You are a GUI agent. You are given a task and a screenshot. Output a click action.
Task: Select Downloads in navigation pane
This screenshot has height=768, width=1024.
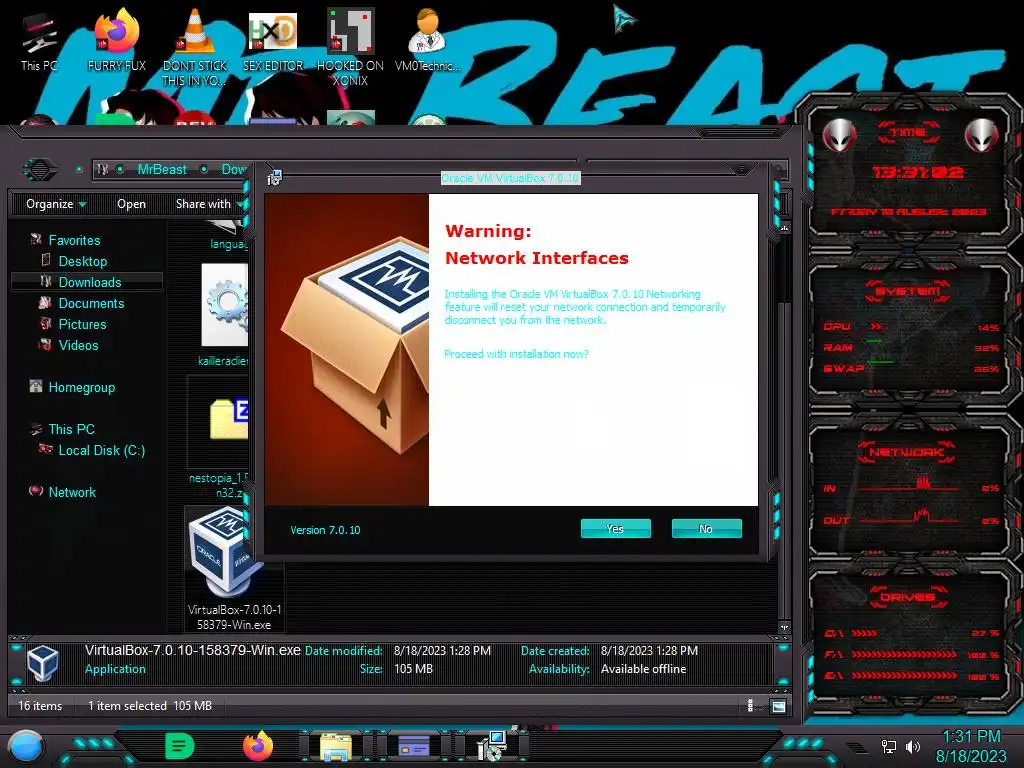(x=90, y=282)
